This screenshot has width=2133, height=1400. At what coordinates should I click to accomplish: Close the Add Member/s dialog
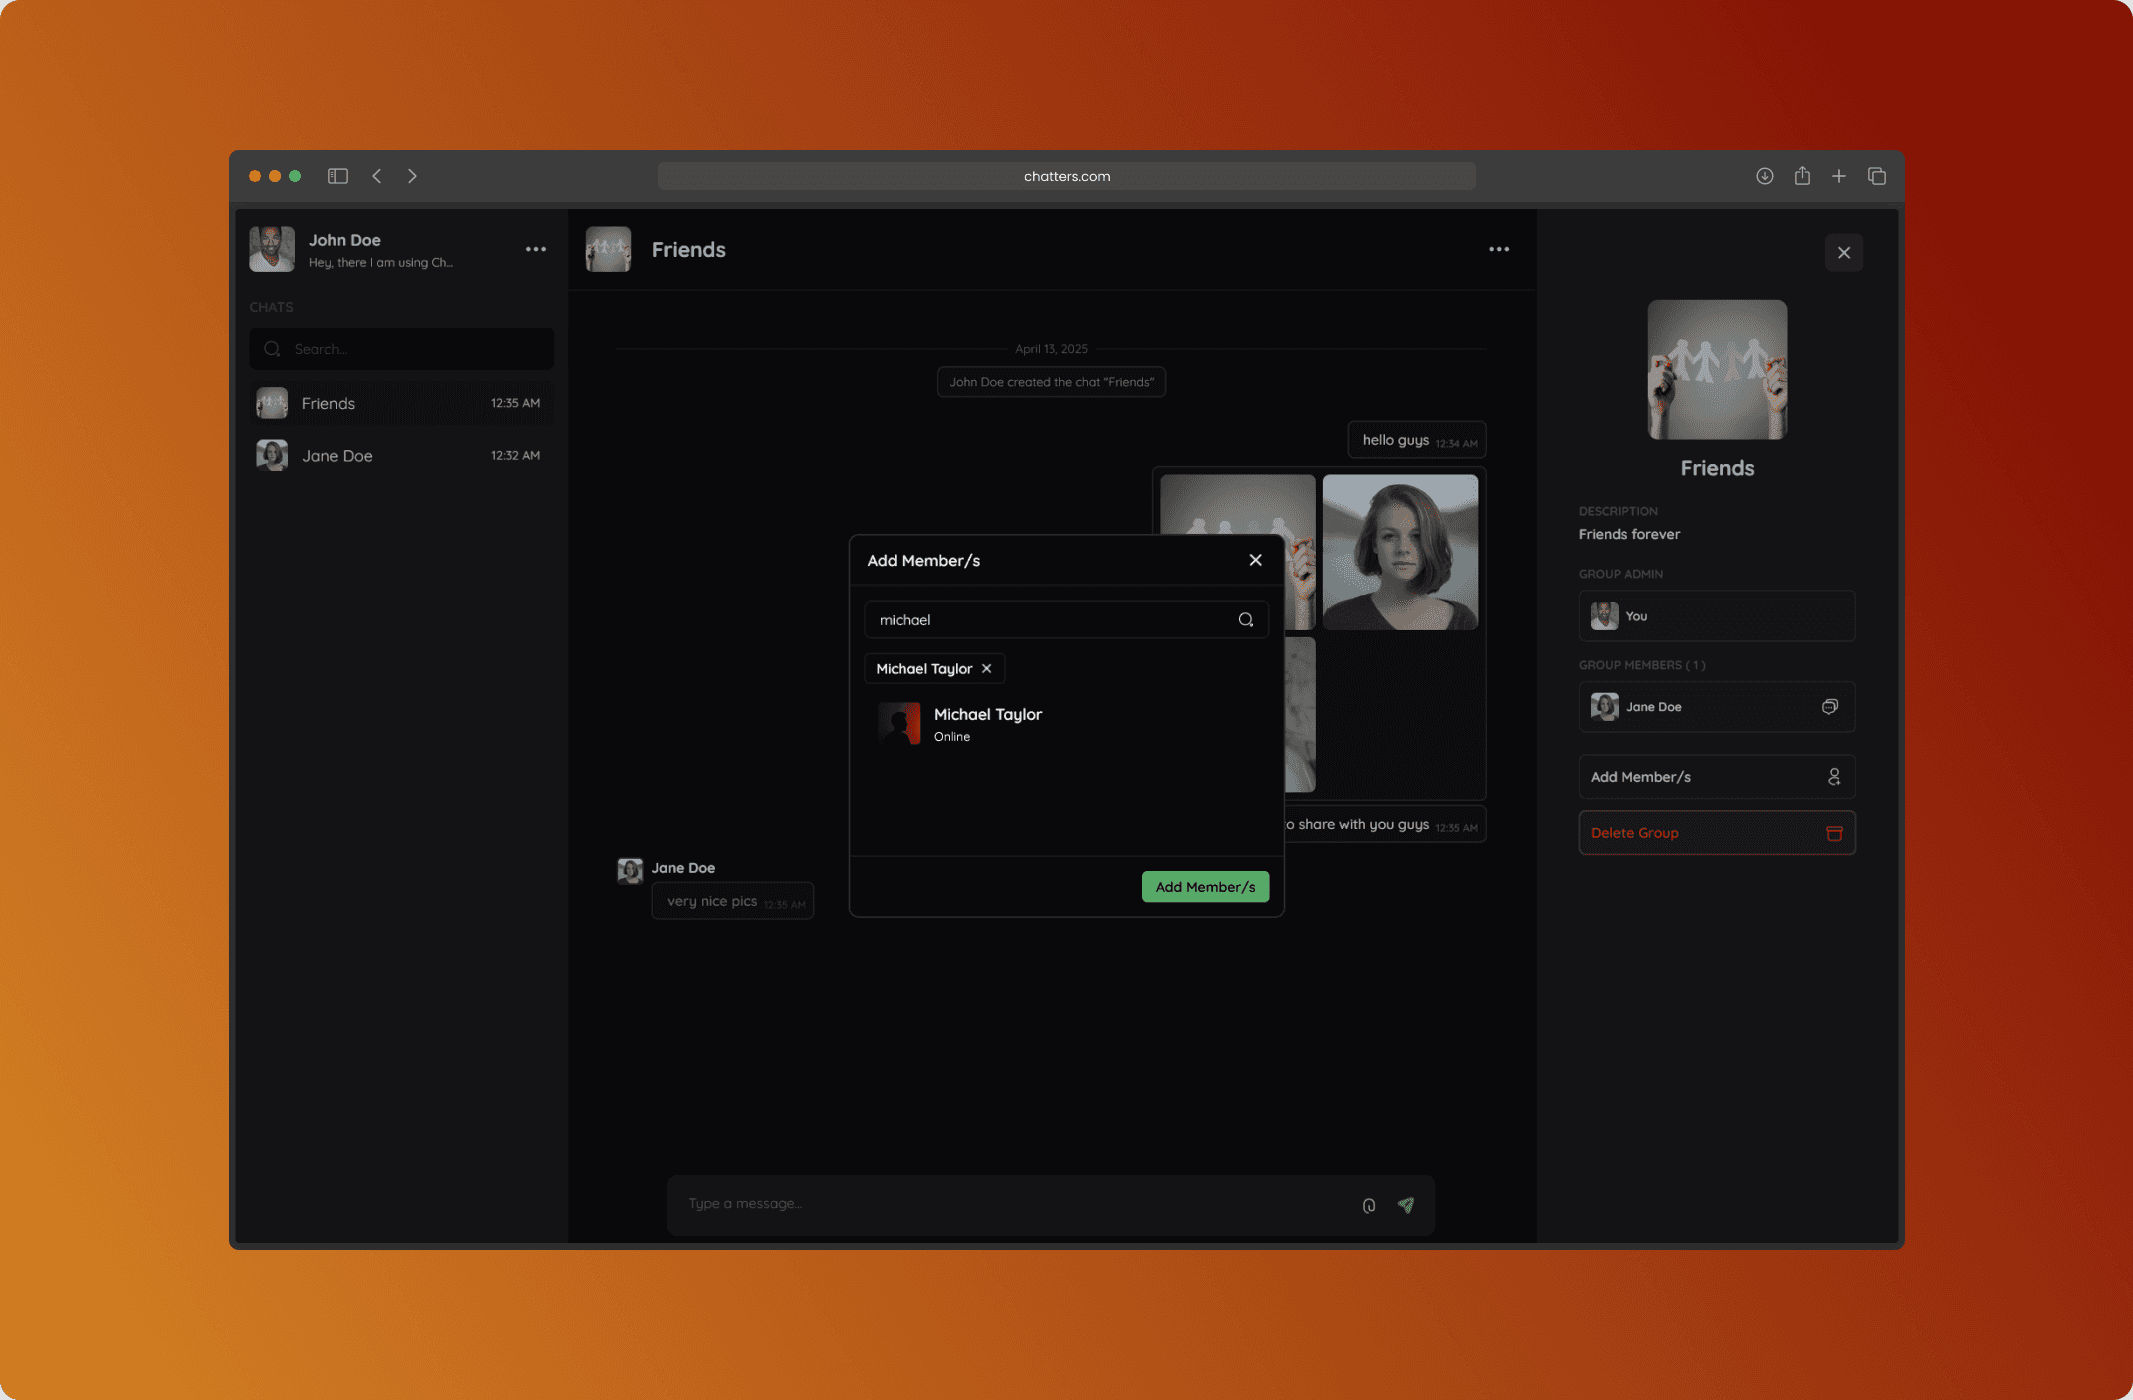click(x=1256, y=560)
